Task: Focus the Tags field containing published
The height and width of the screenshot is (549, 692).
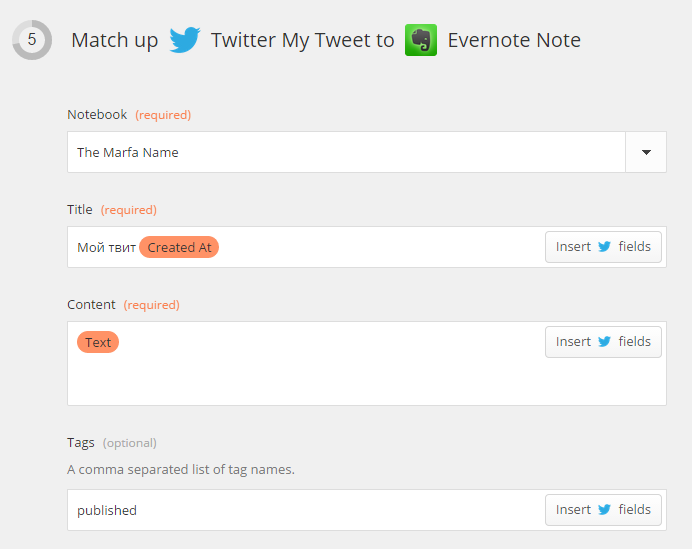Action: click(367, 510)
